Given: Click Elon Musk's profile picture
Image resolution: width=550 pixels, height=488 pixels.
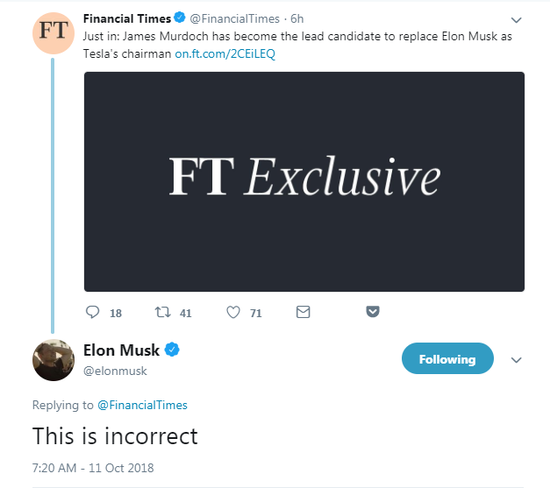Looking at the screenshot, I should coord(53,360).
